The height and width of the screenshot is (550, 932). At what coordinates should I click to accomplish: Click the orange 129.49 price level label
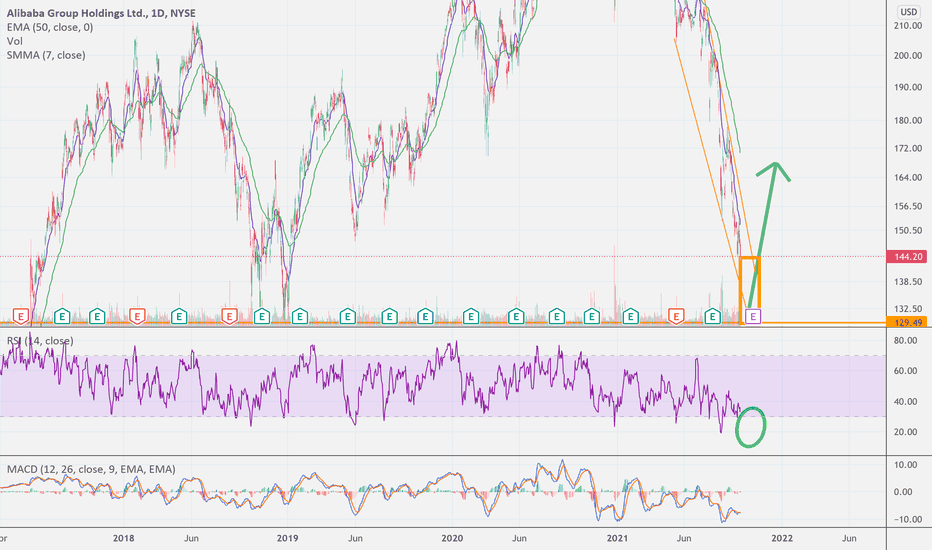[906, 322]
